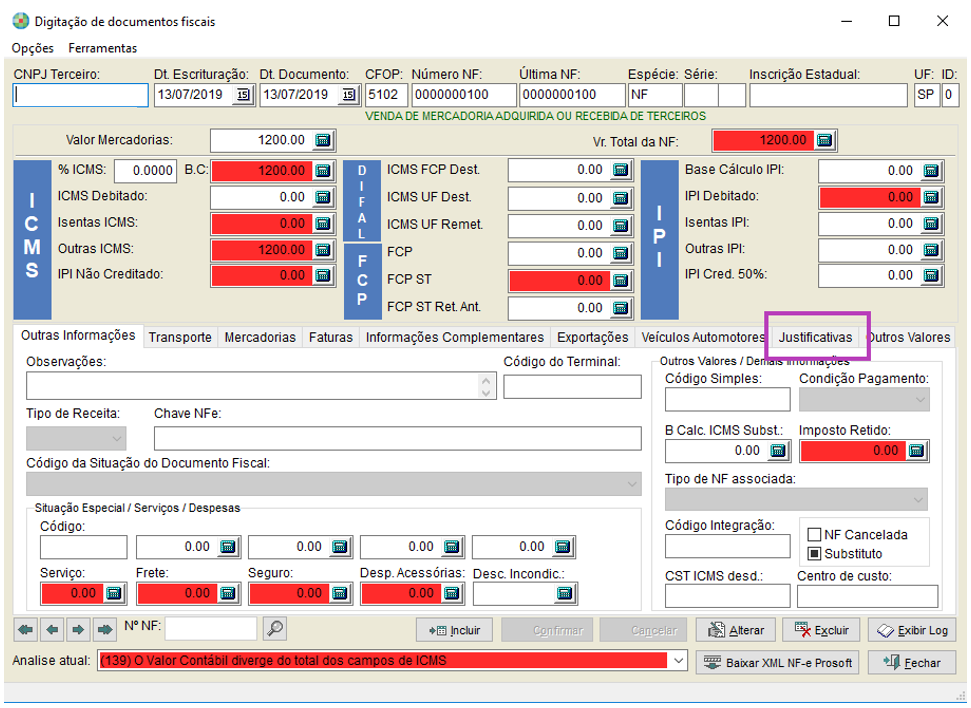Go to first record arrow
Image resolution: width=971 pixels, height=708 pixels.
pos(25,630)
